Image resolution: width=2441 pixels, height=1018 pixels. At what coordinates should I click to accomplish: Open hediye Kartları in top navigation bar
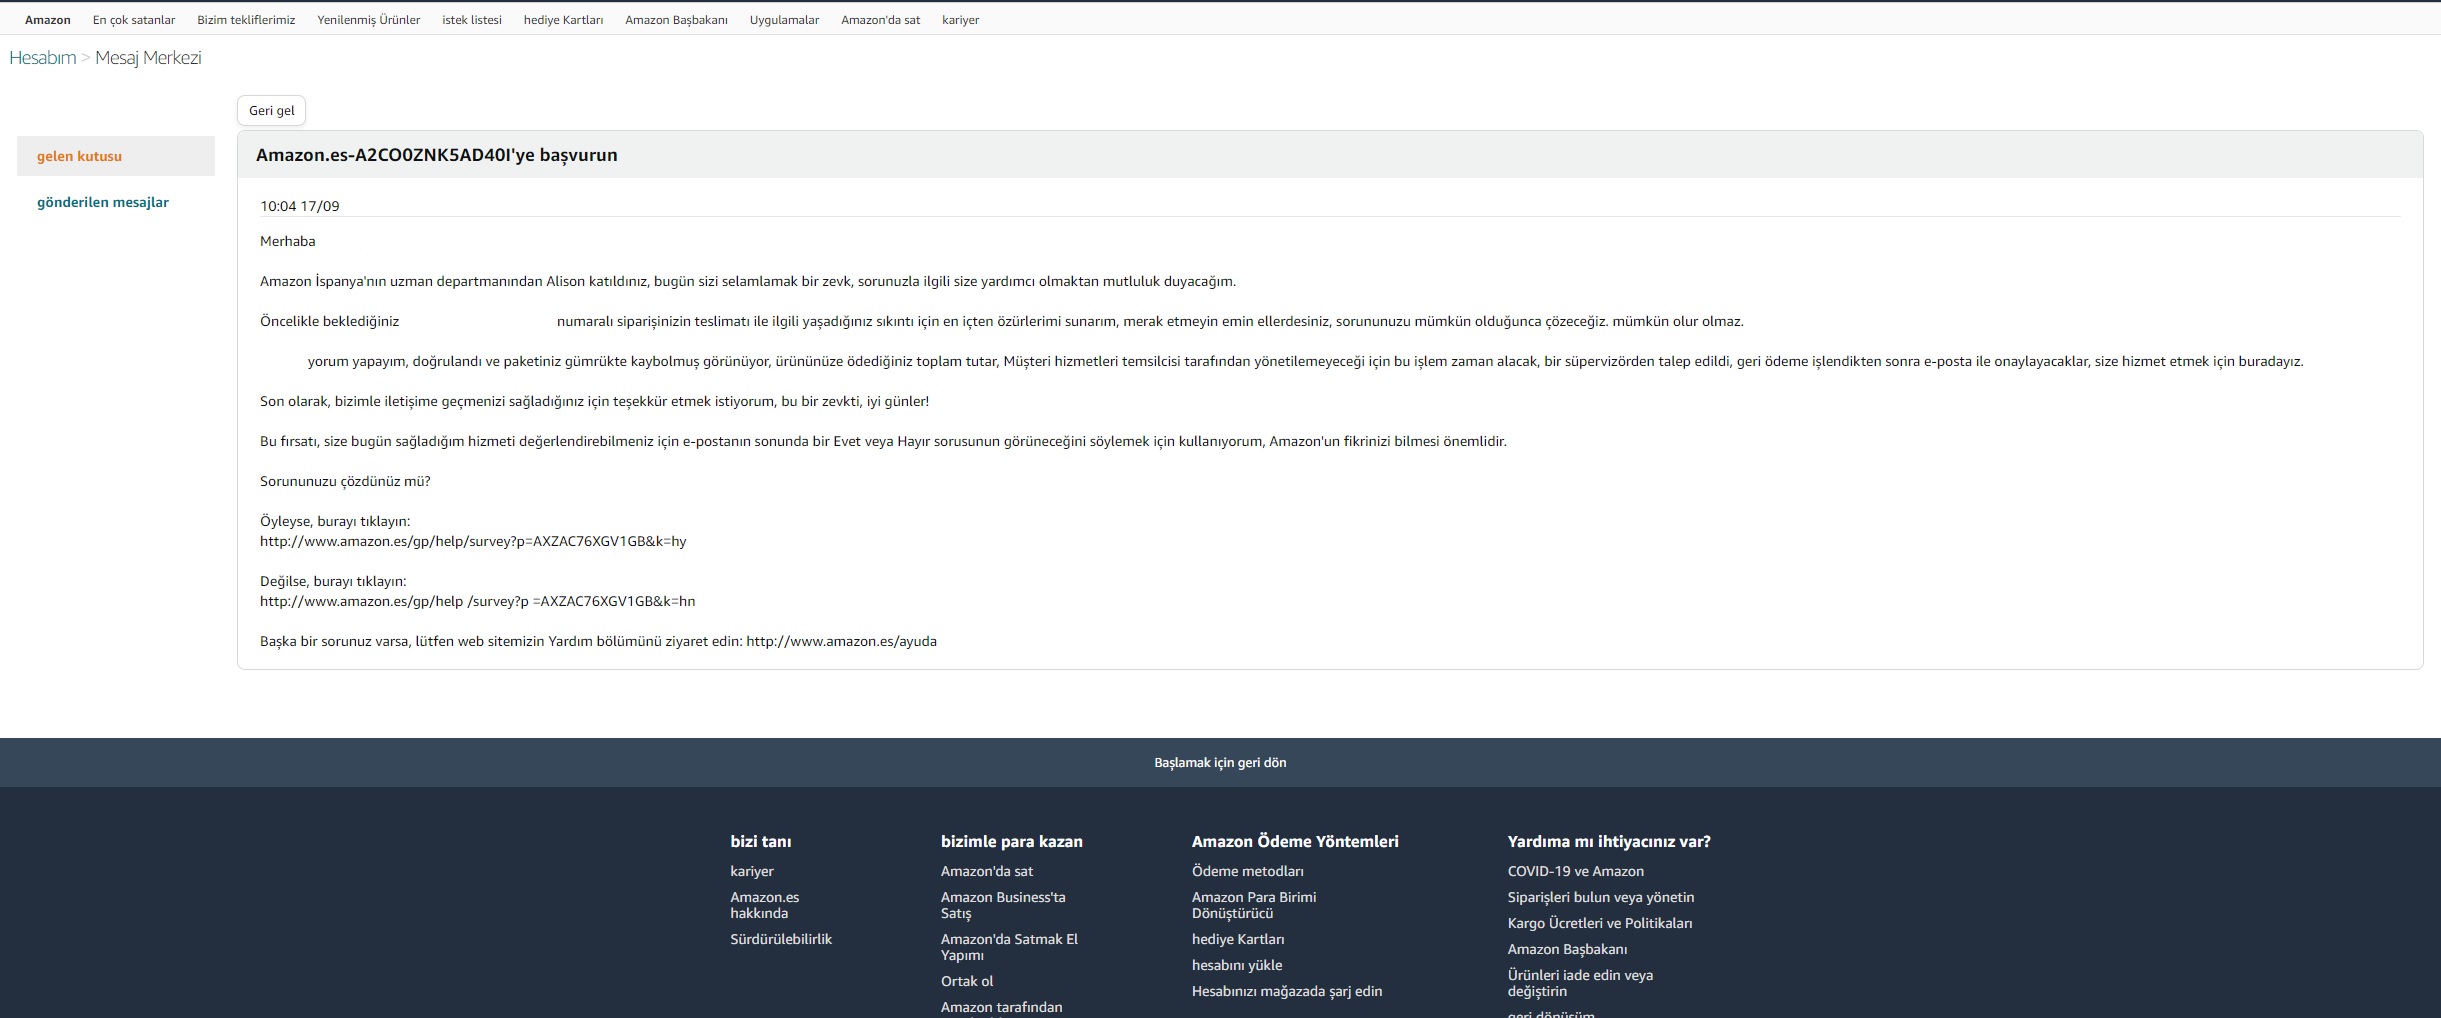pos(563,20)
